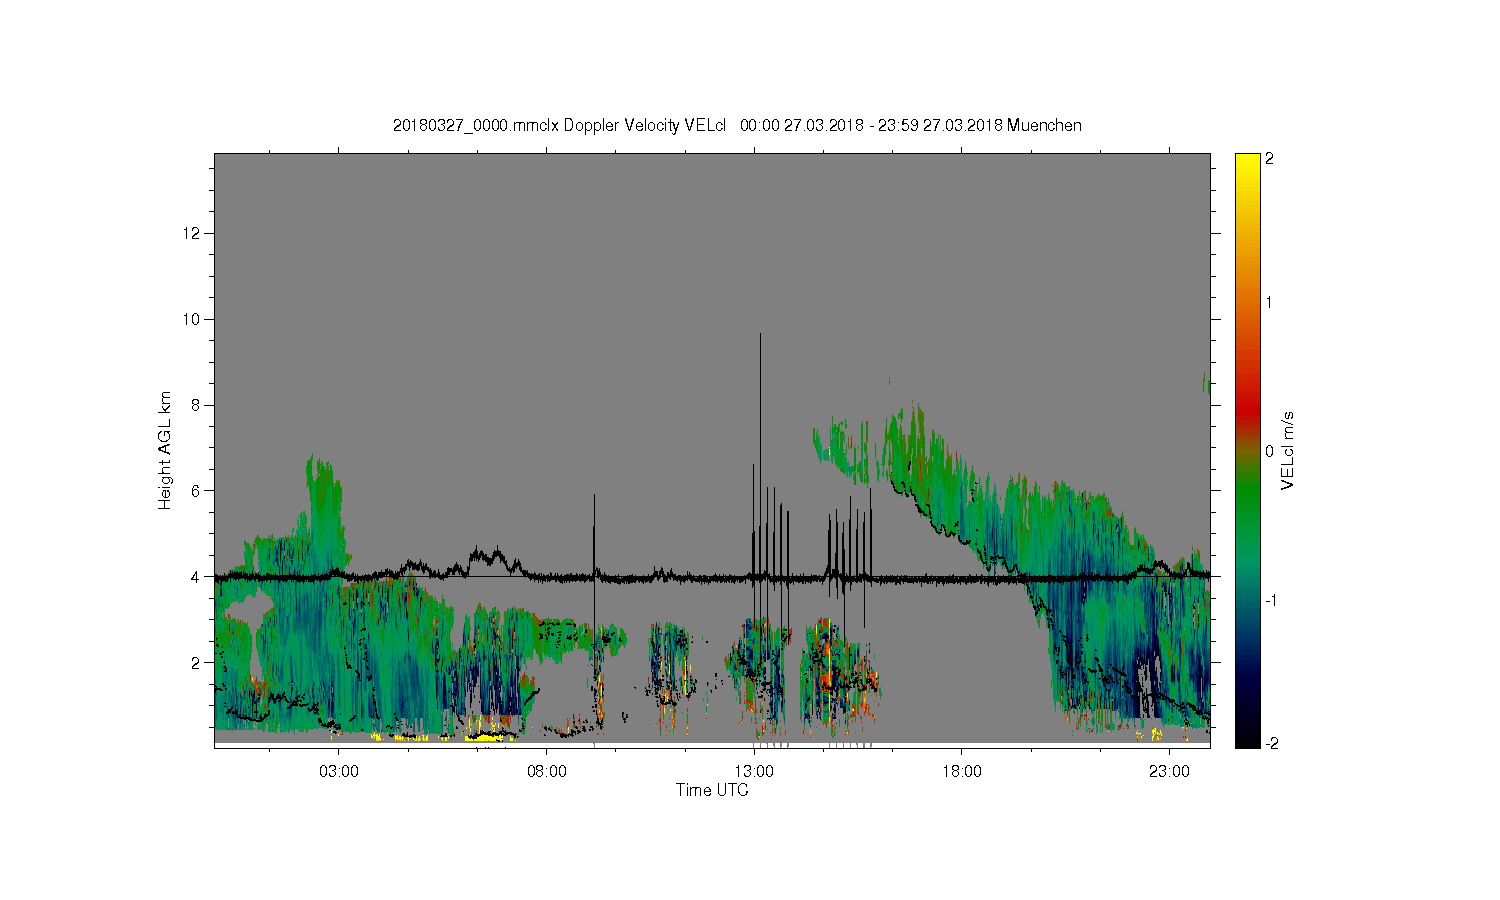Screen dimensions: 1500x900
Task: Click the green section of the colorbar
Action: pyautogui.click(x=1247, y=500)
